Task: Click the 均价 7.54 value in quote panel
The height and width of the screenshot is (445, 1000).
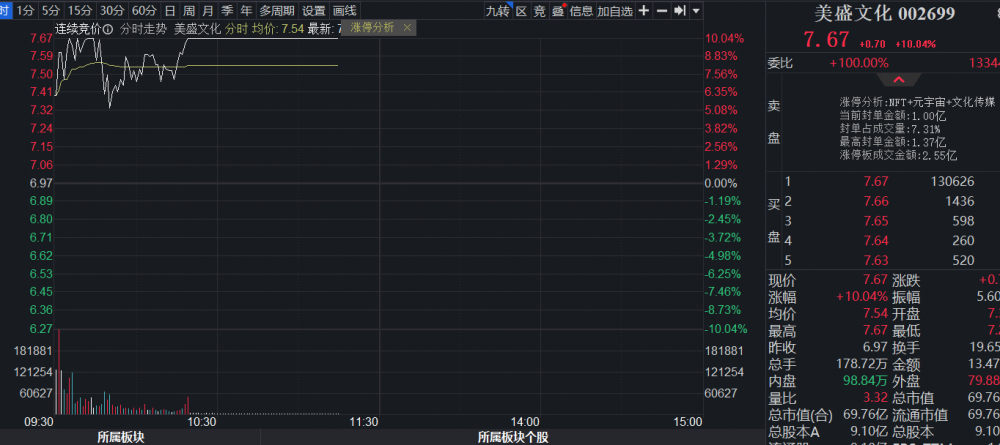Action: click(874, 314)
